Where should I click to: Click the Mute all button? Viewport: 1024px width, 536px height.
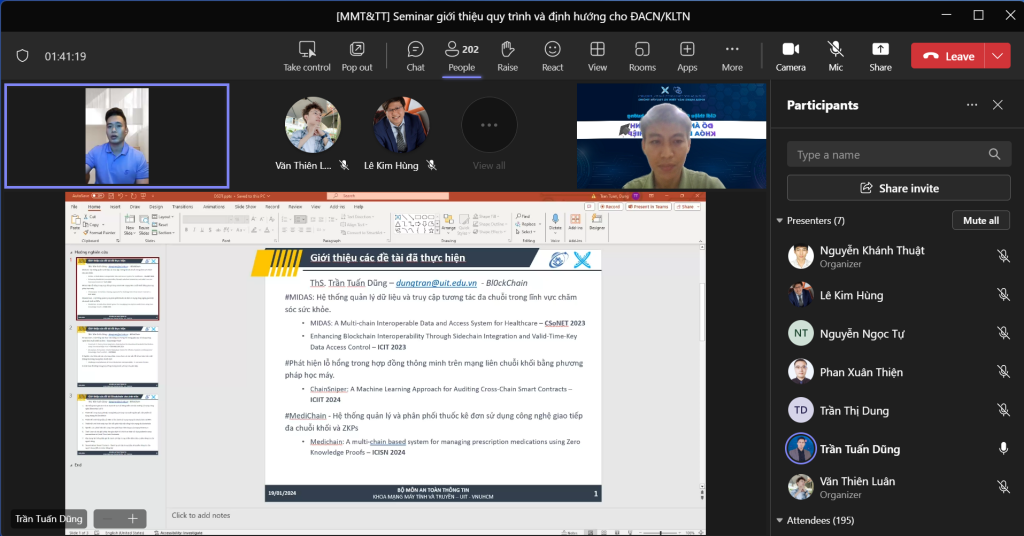[x=980, y=221]
